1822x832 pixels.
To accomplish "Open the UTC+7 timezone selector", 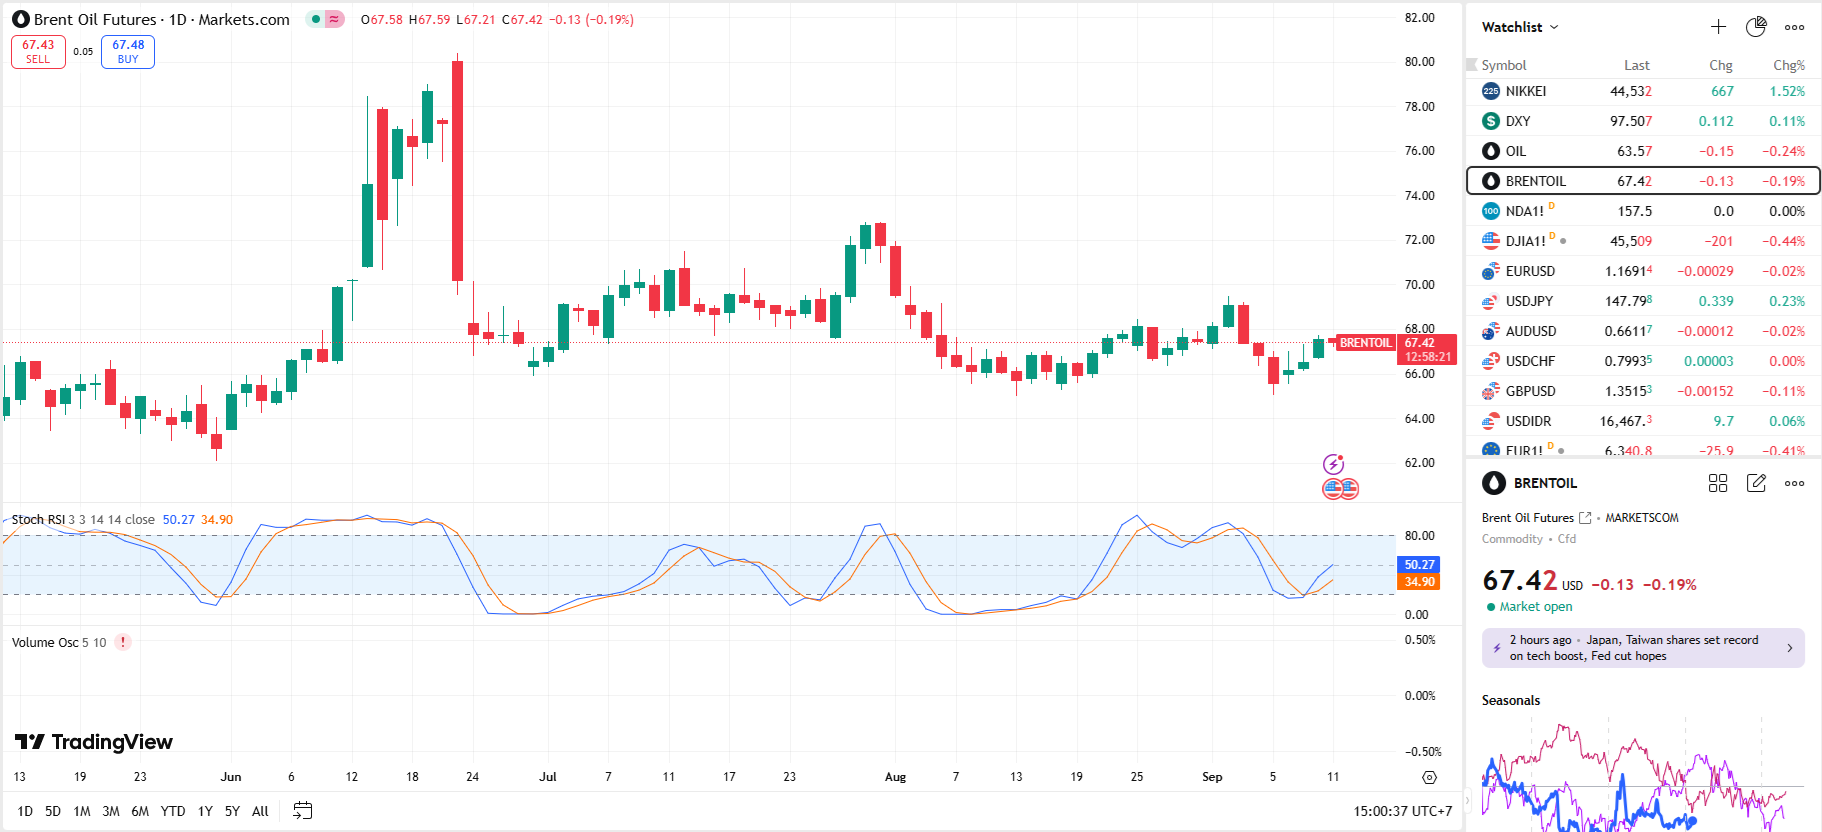I will click(1402, 811).
